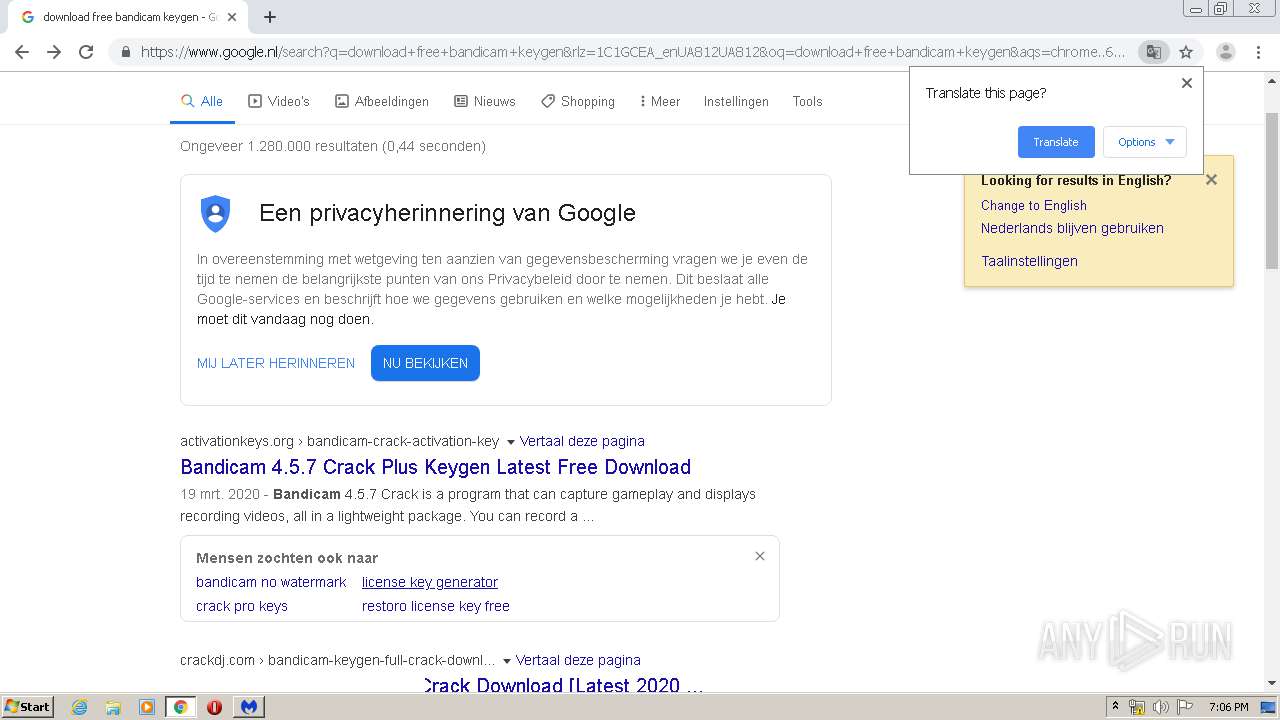Open Instellingen search settings
Image resolution: width=1280 pixels, height=720 pixels.
click(736, 101)
